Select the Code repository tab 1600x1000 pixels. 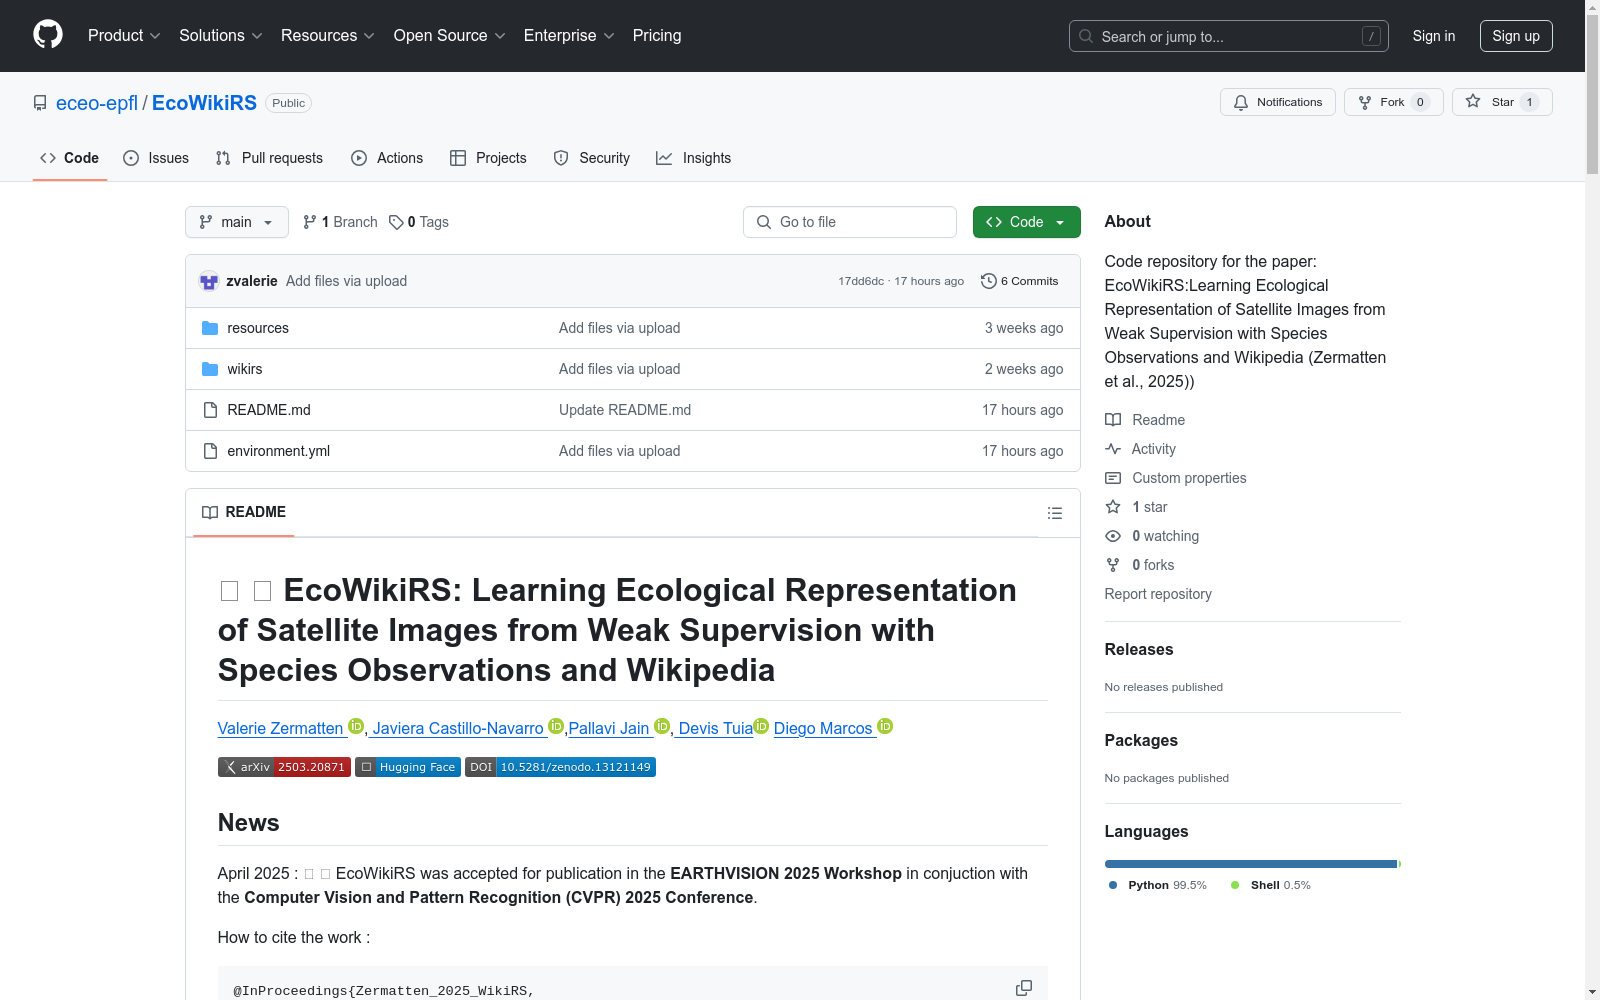(70, 158)
